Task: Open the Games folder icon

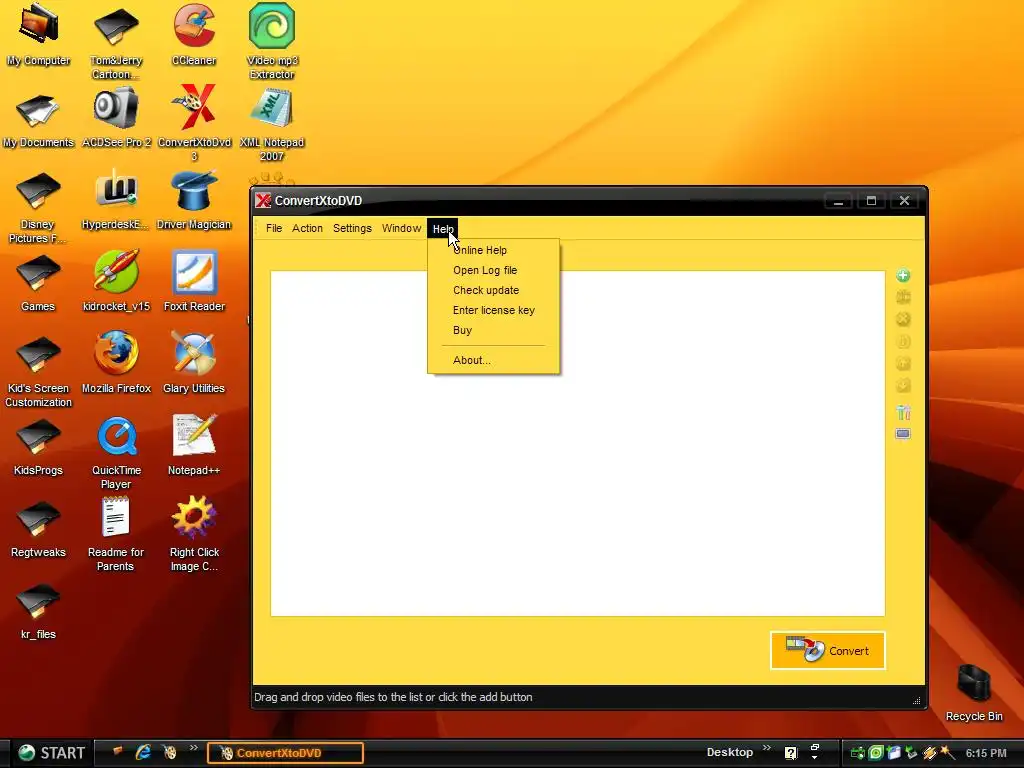Action: [x=38, y=282]
